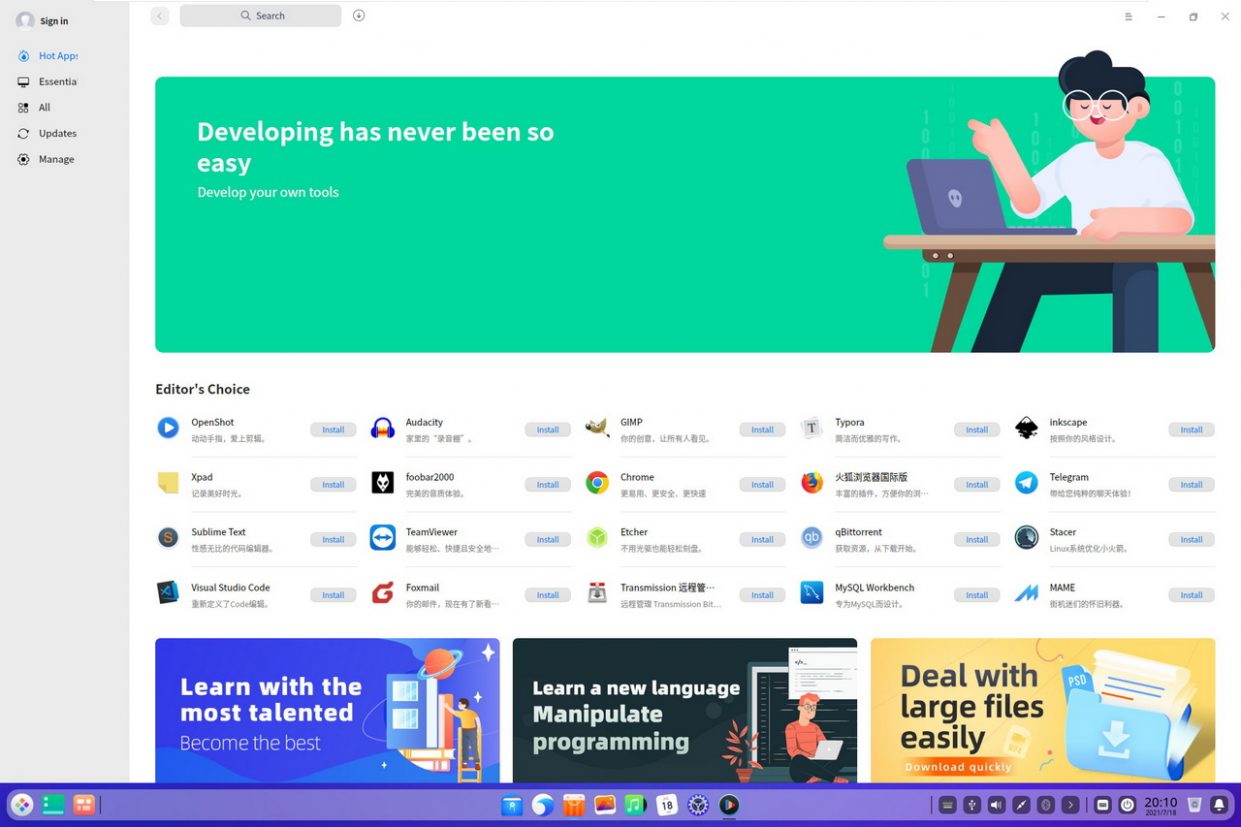Open the 'Deal with large files easily' banner
Screen dimensions: 1241x827
(x=1042, y=710)
